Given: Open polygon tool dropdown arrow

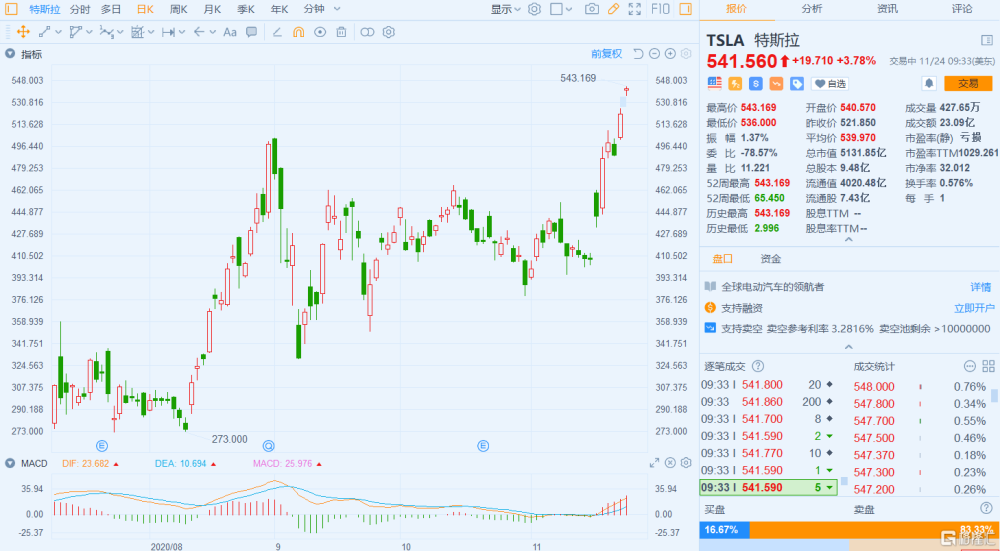Looking at the screenshot, I should pyautogui.click(x=89, y=32).
